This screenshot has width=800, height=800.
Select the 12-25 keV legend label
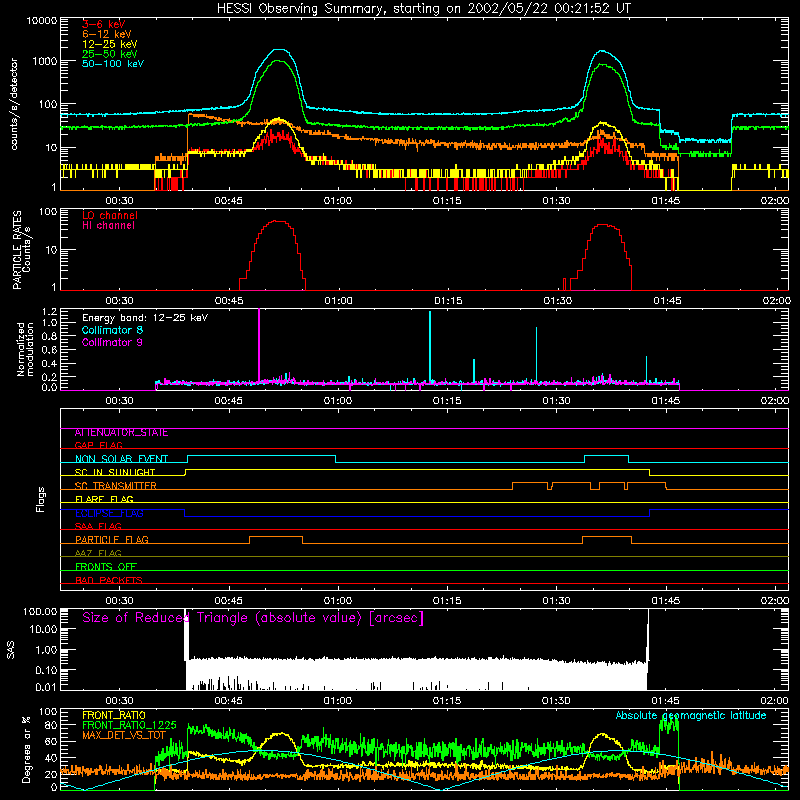[110, 44]
